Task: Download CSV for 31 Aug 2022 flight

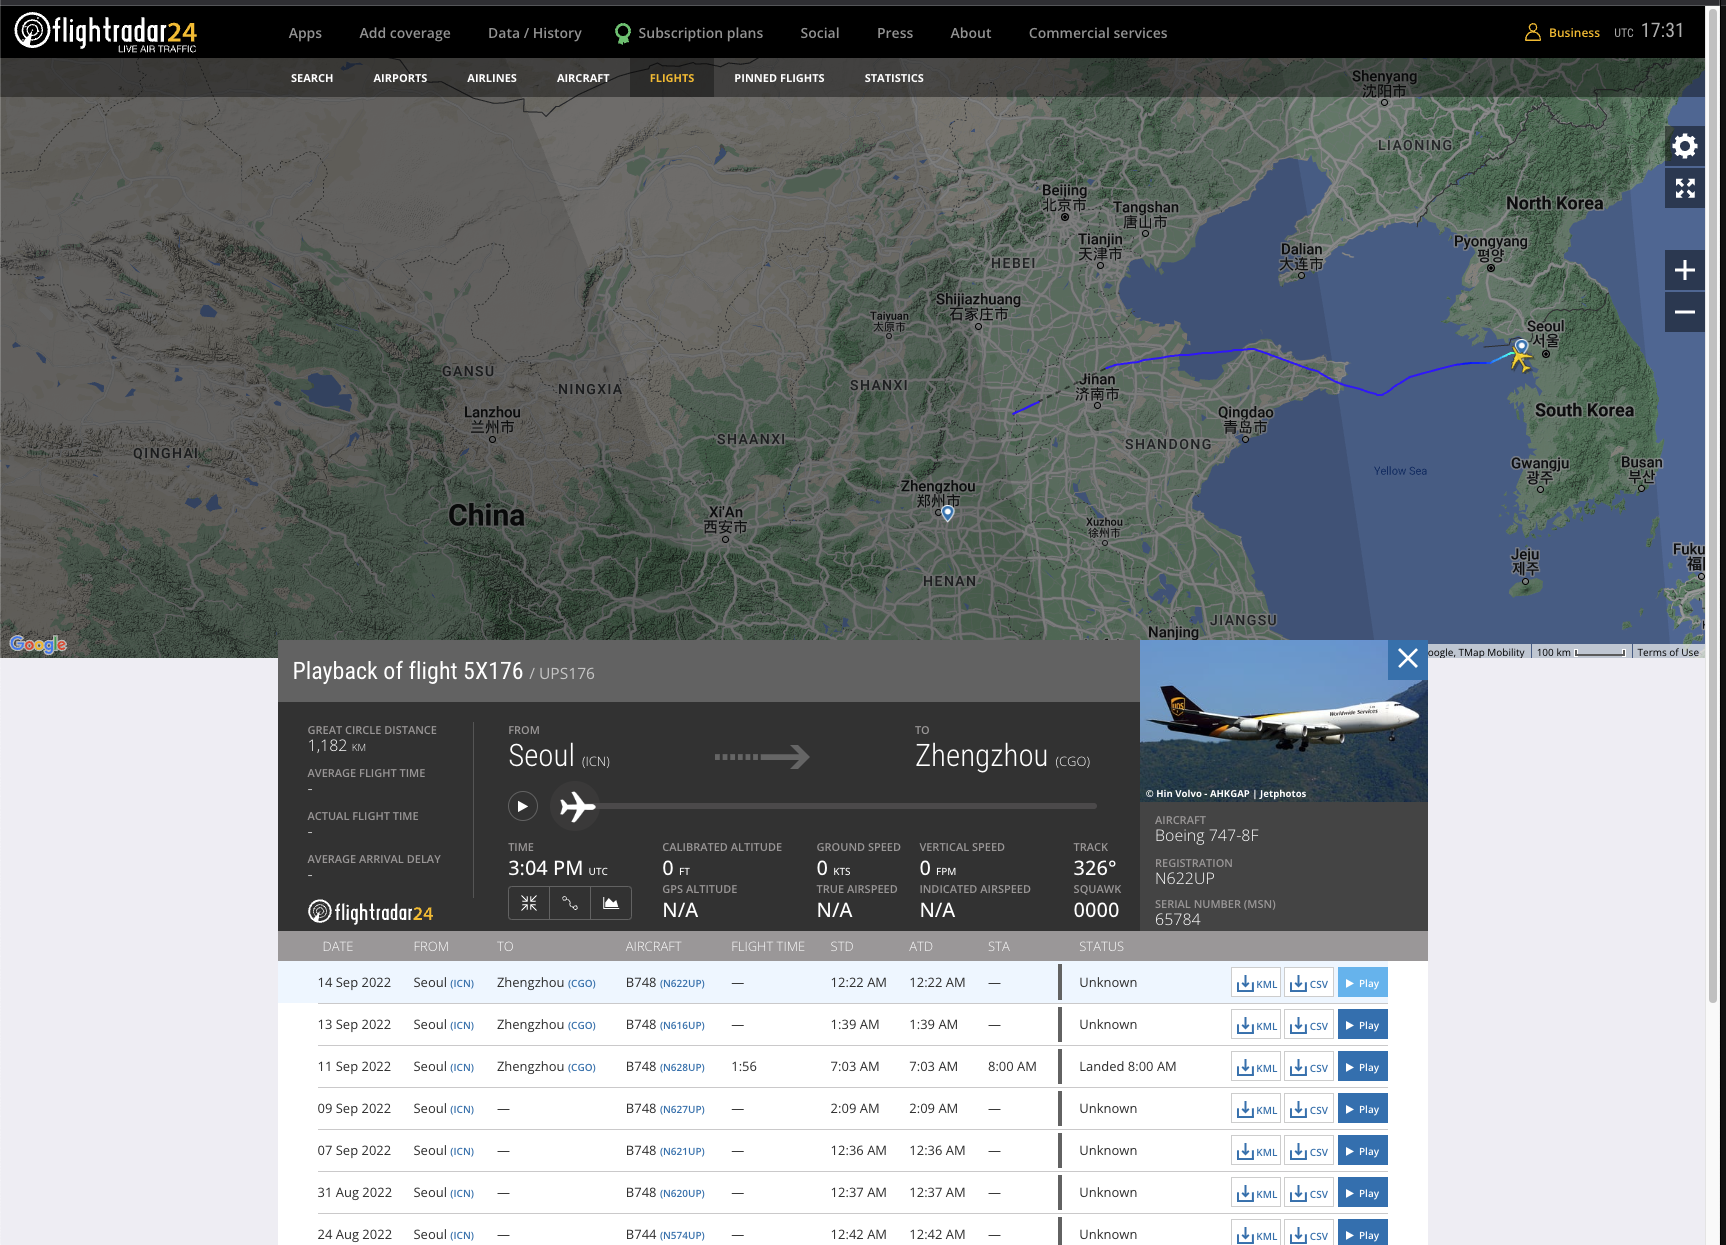Action: [x=1309, y=1193]
